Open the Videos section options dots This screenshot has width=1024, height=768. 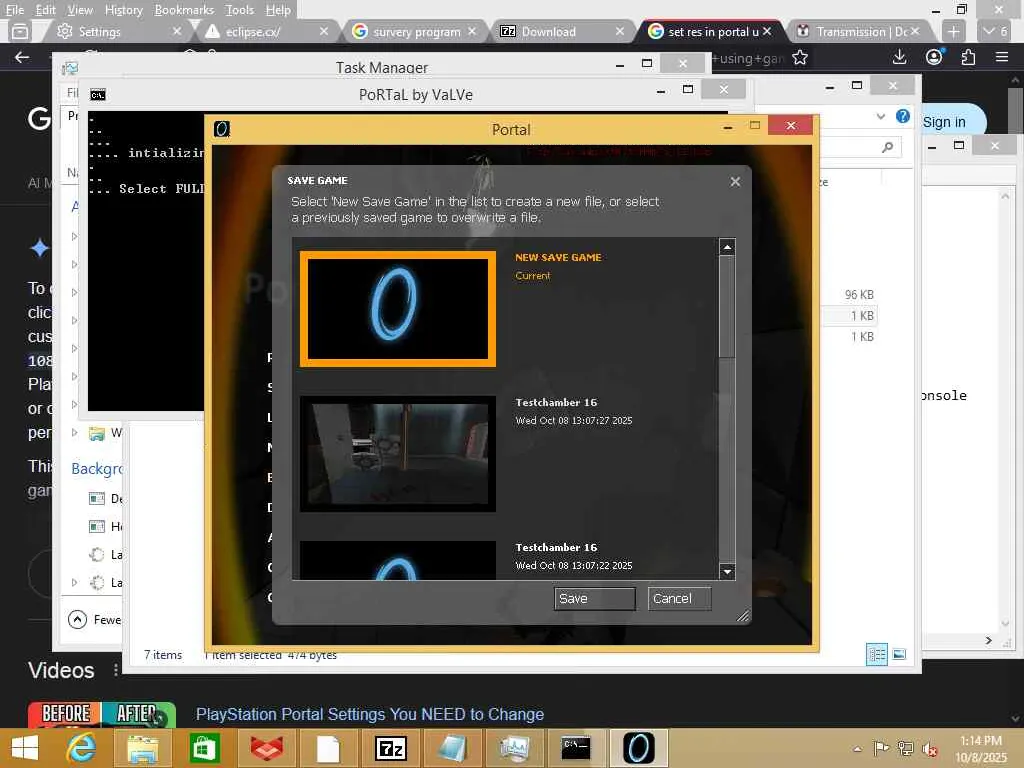click(x=116, y=670)
